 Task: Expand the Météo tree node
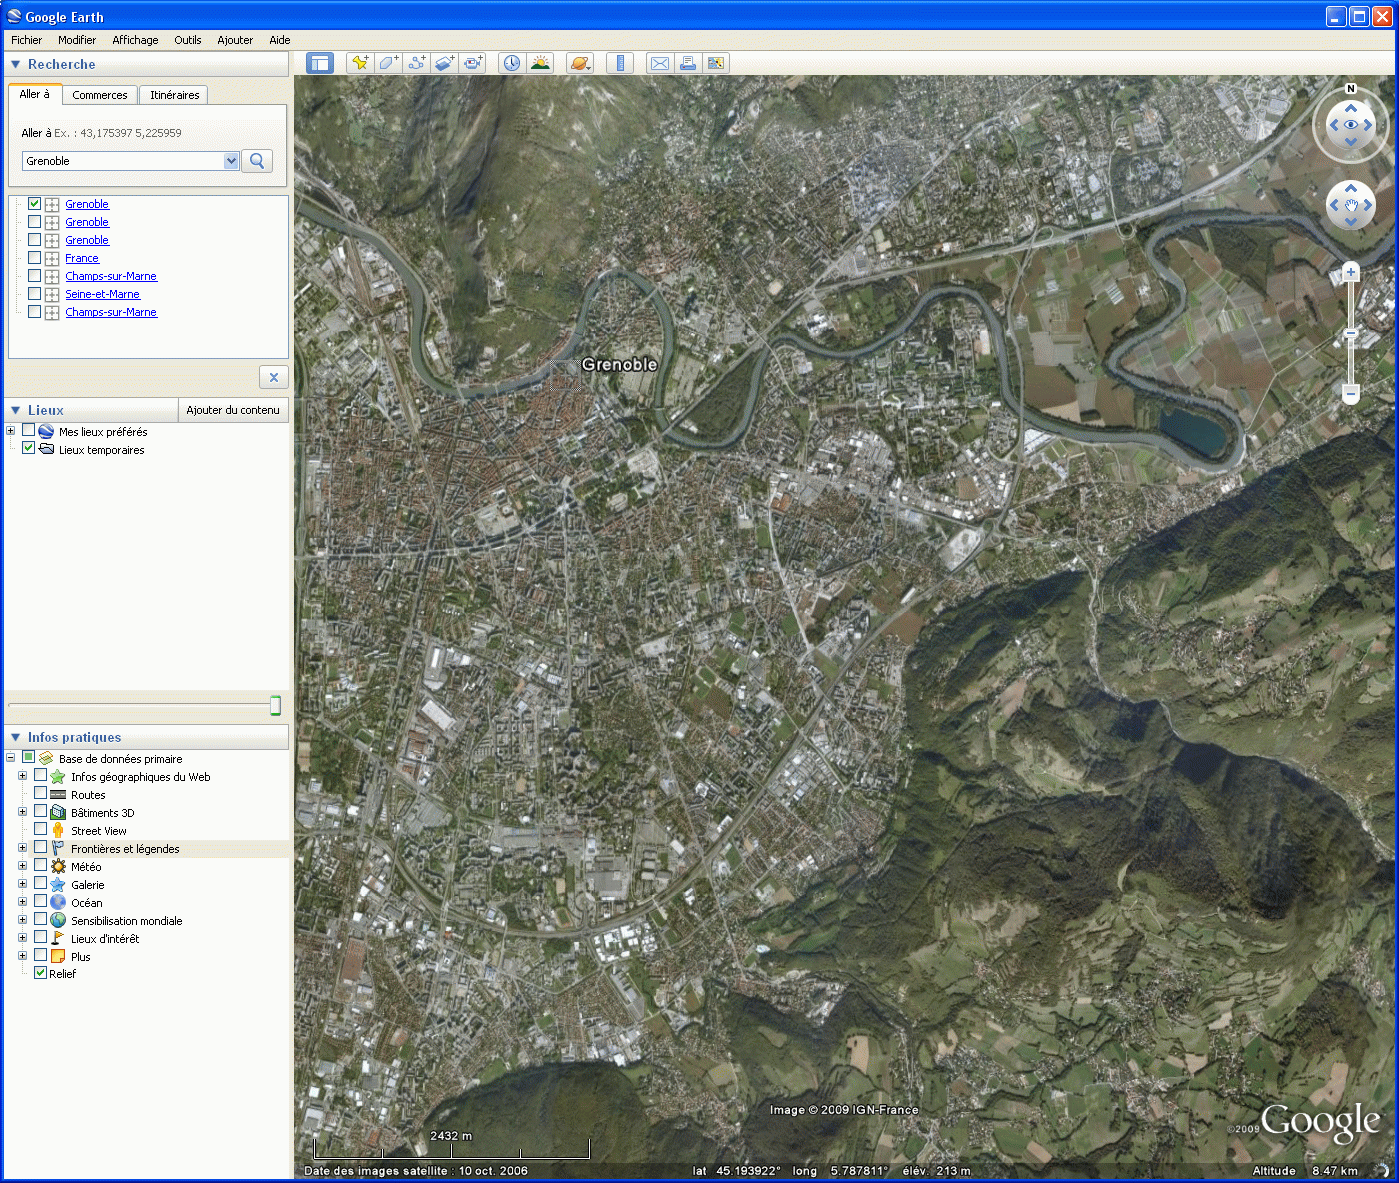(x=23, y=866)
